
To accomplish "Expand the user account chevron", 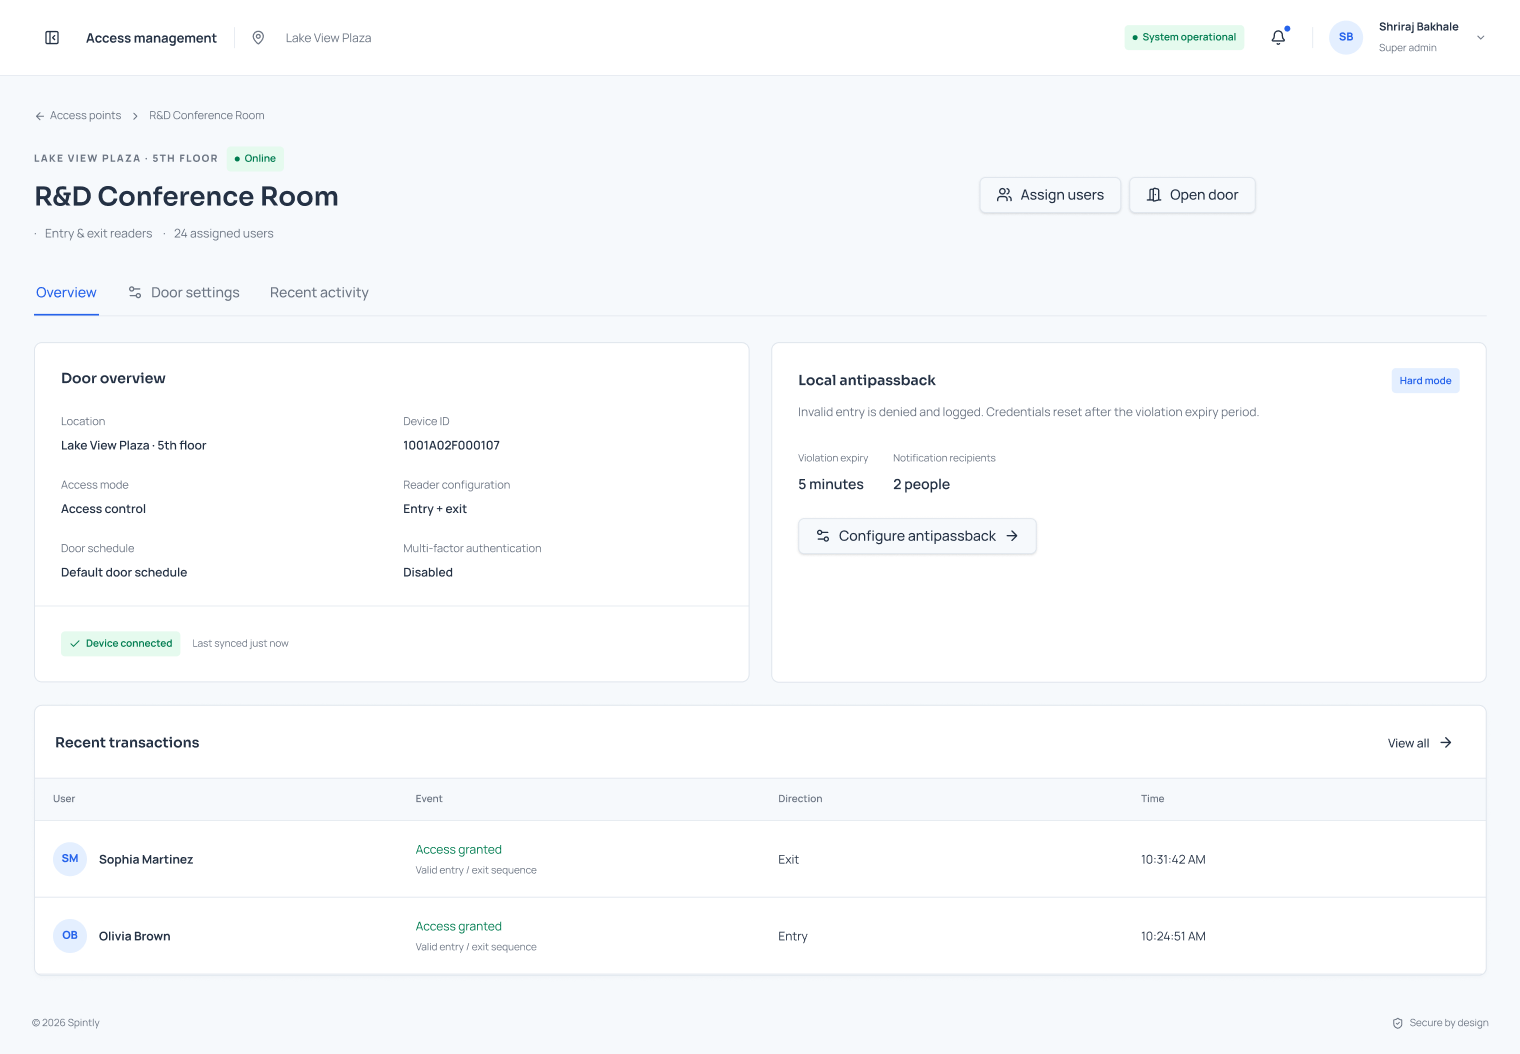I will (x=1481, y=38).
